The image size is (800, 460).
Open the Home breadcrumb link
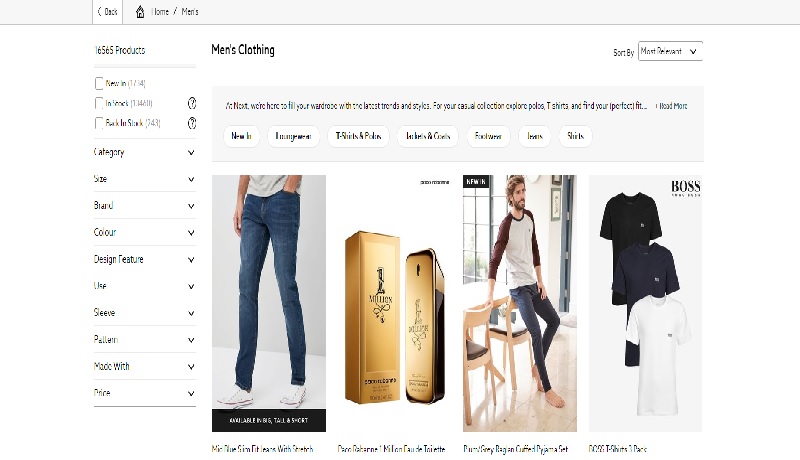(160, 11)
